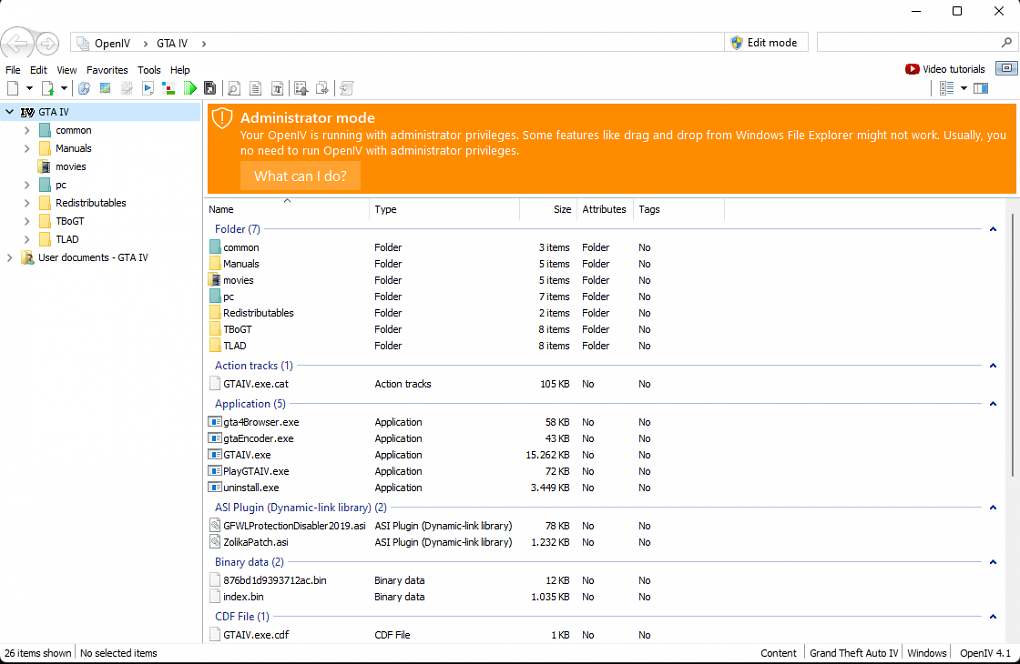Image resolution: width=1020 pixels, height=664 pixels.
Task: Click the extract upward arrow toolbar icon
Action: 301,88
